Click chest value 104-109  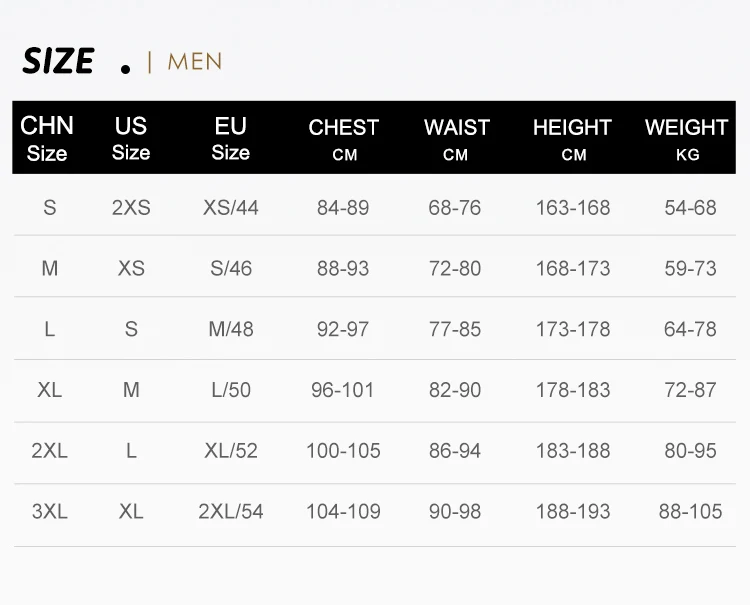(343, 511)
